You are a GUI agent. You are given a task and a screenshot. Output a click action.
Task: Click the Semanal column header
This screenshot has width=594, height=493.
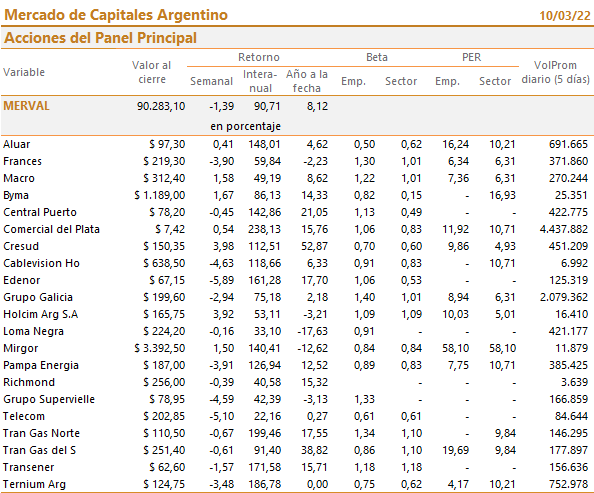(211, 81)
